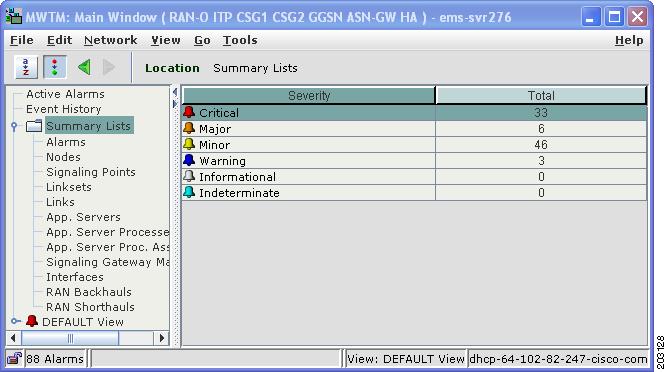Open the Network menu
666x372 pixels.
pyautogui.click(x=110, y=40)
